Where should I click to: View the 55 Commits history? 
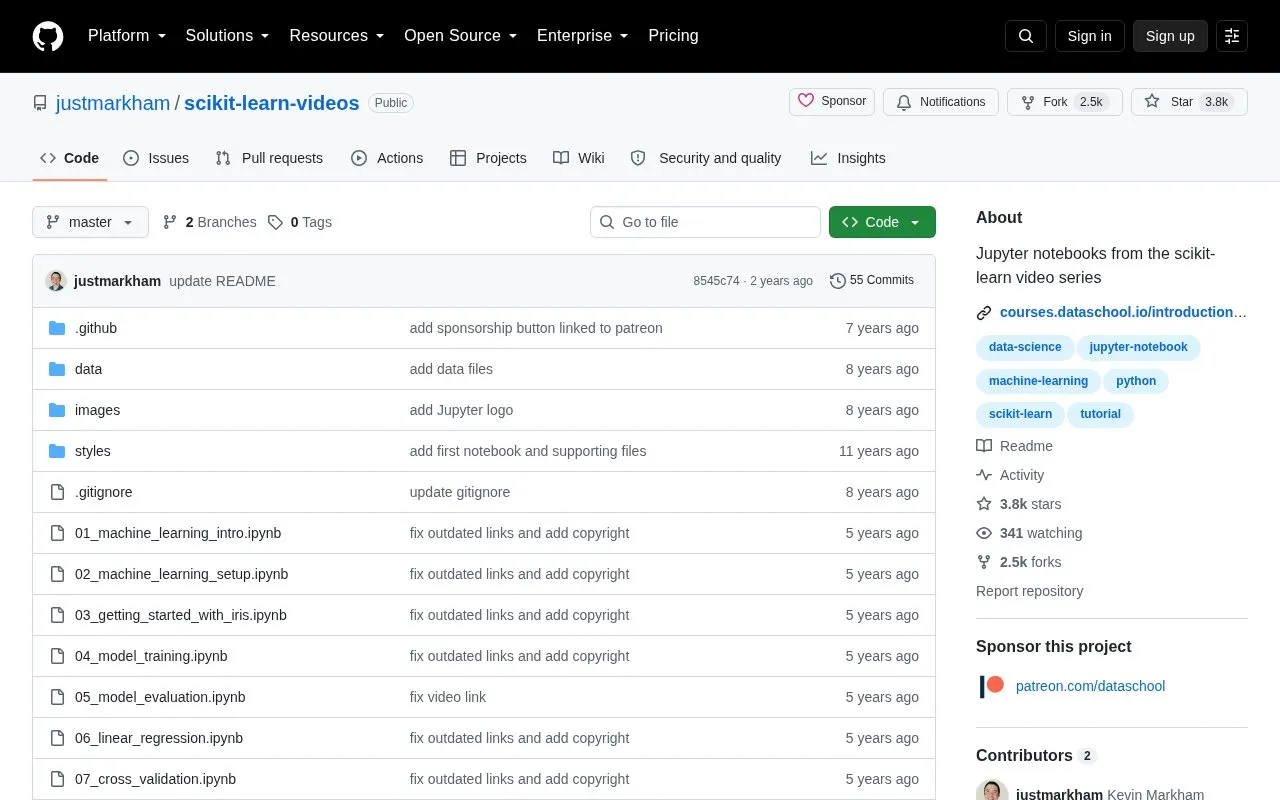(x=872, y=281)
